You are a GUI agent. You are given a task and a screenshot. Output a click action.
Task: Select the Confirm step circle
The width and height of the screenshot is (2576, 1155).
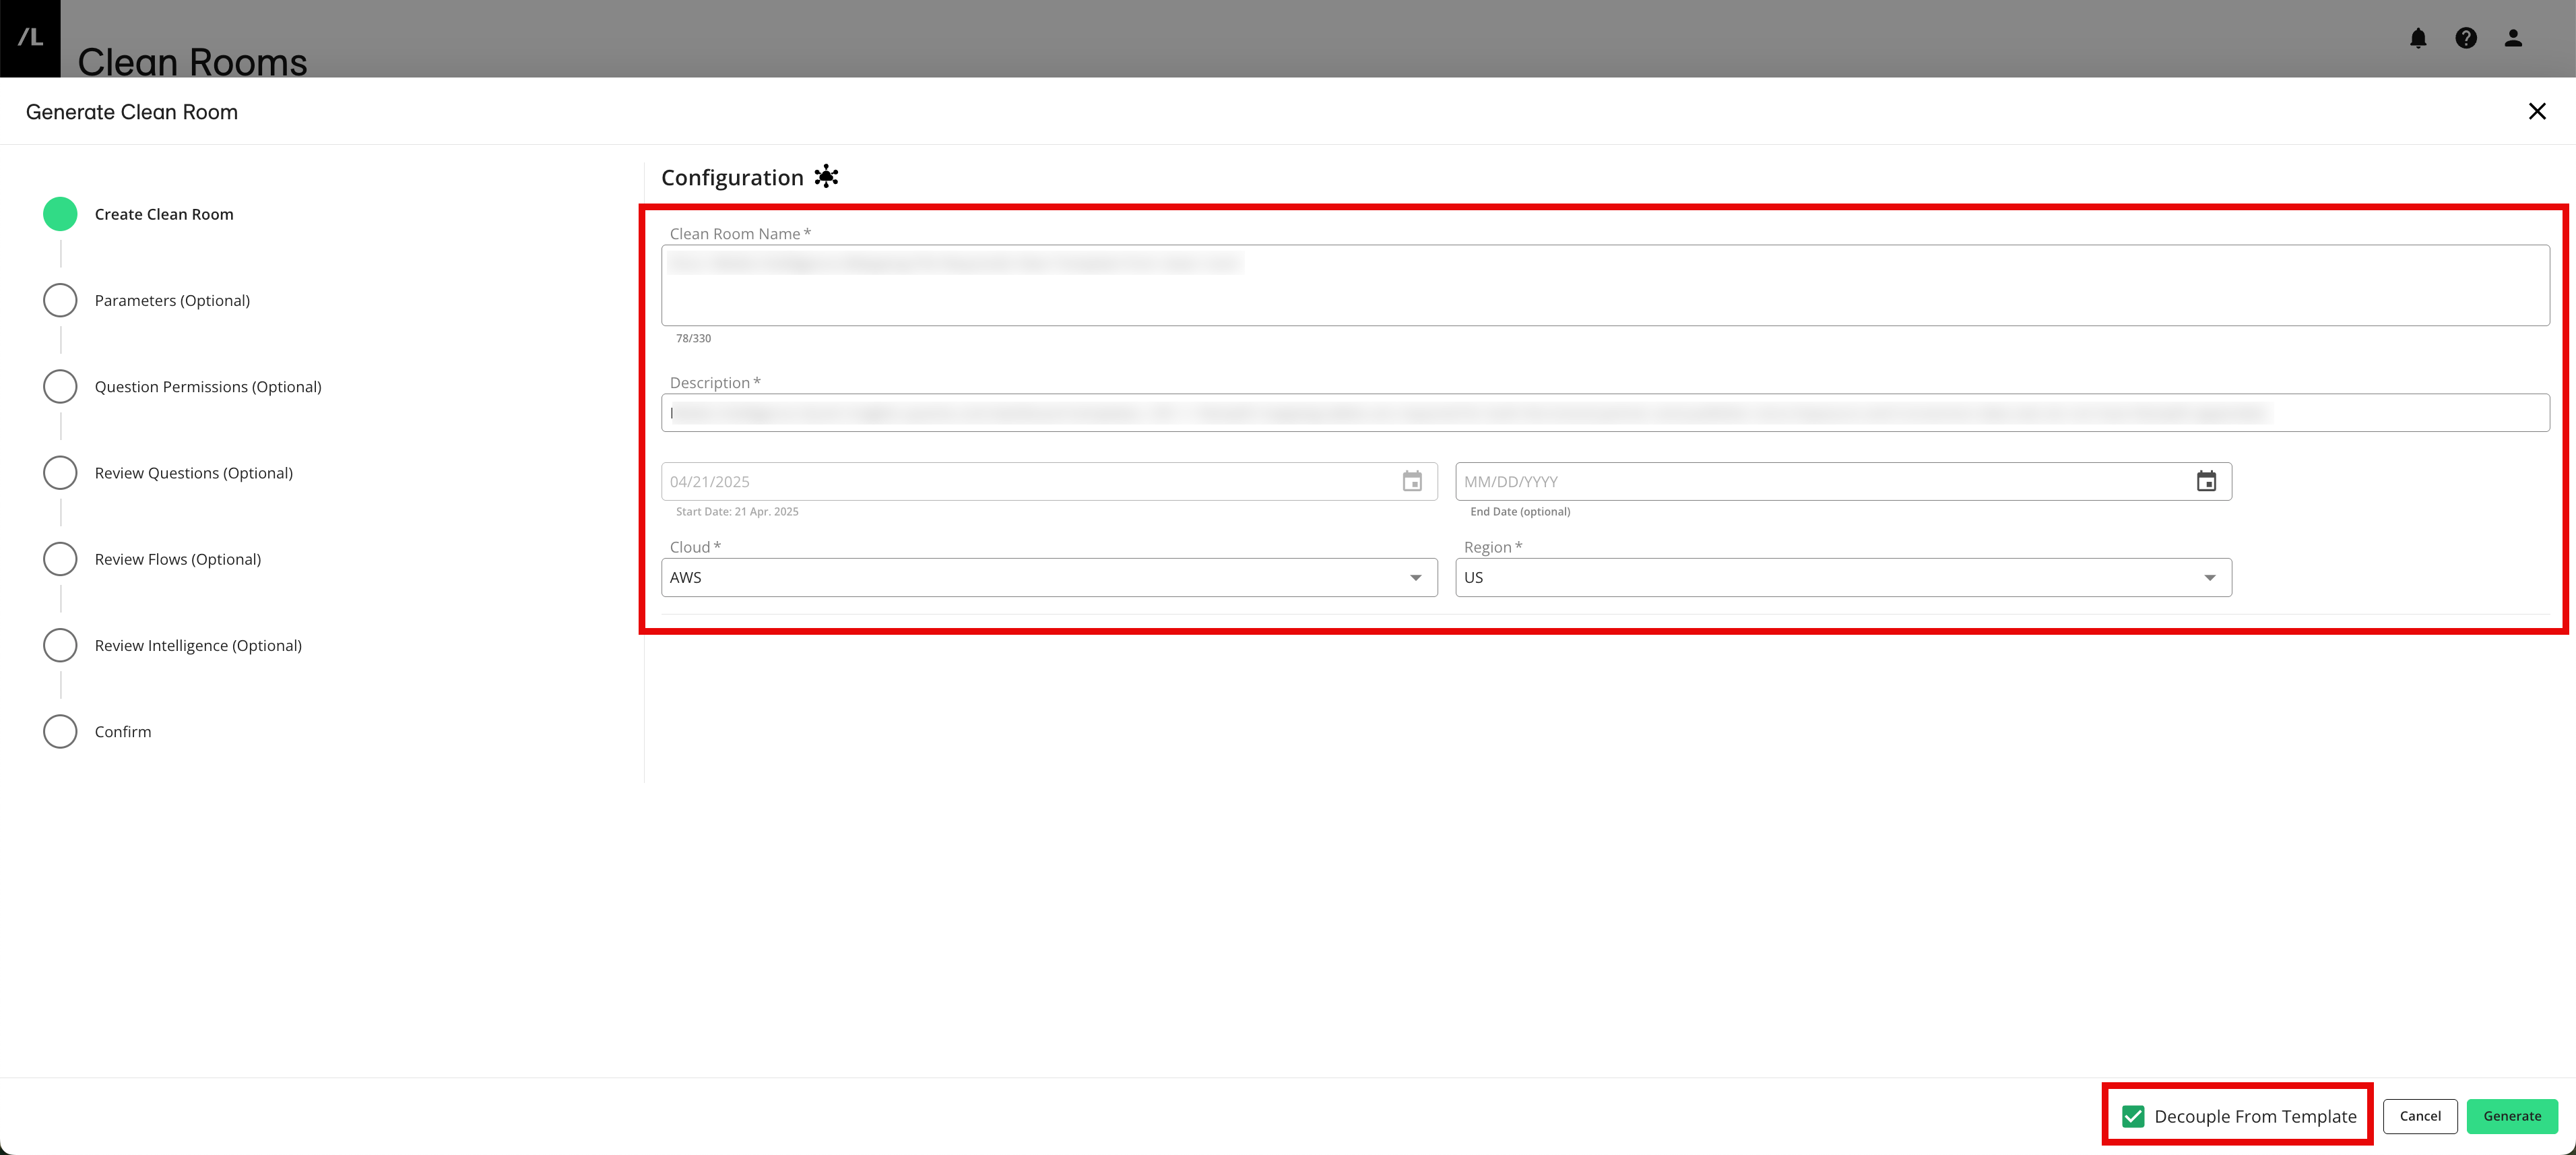60,731
